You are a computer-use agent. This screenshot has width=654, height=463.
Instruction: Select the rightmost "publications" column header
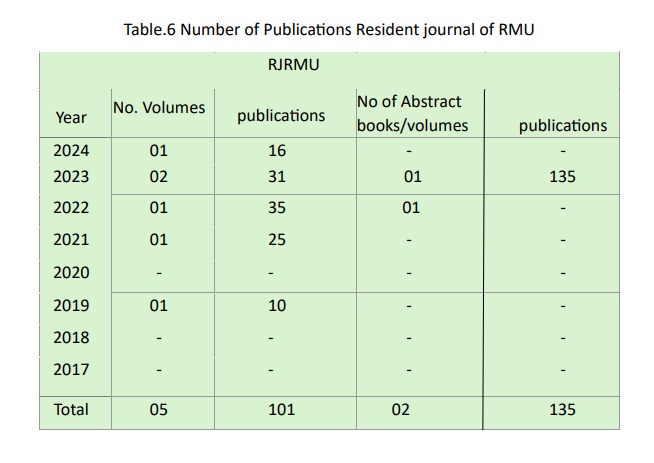[563, 125]
